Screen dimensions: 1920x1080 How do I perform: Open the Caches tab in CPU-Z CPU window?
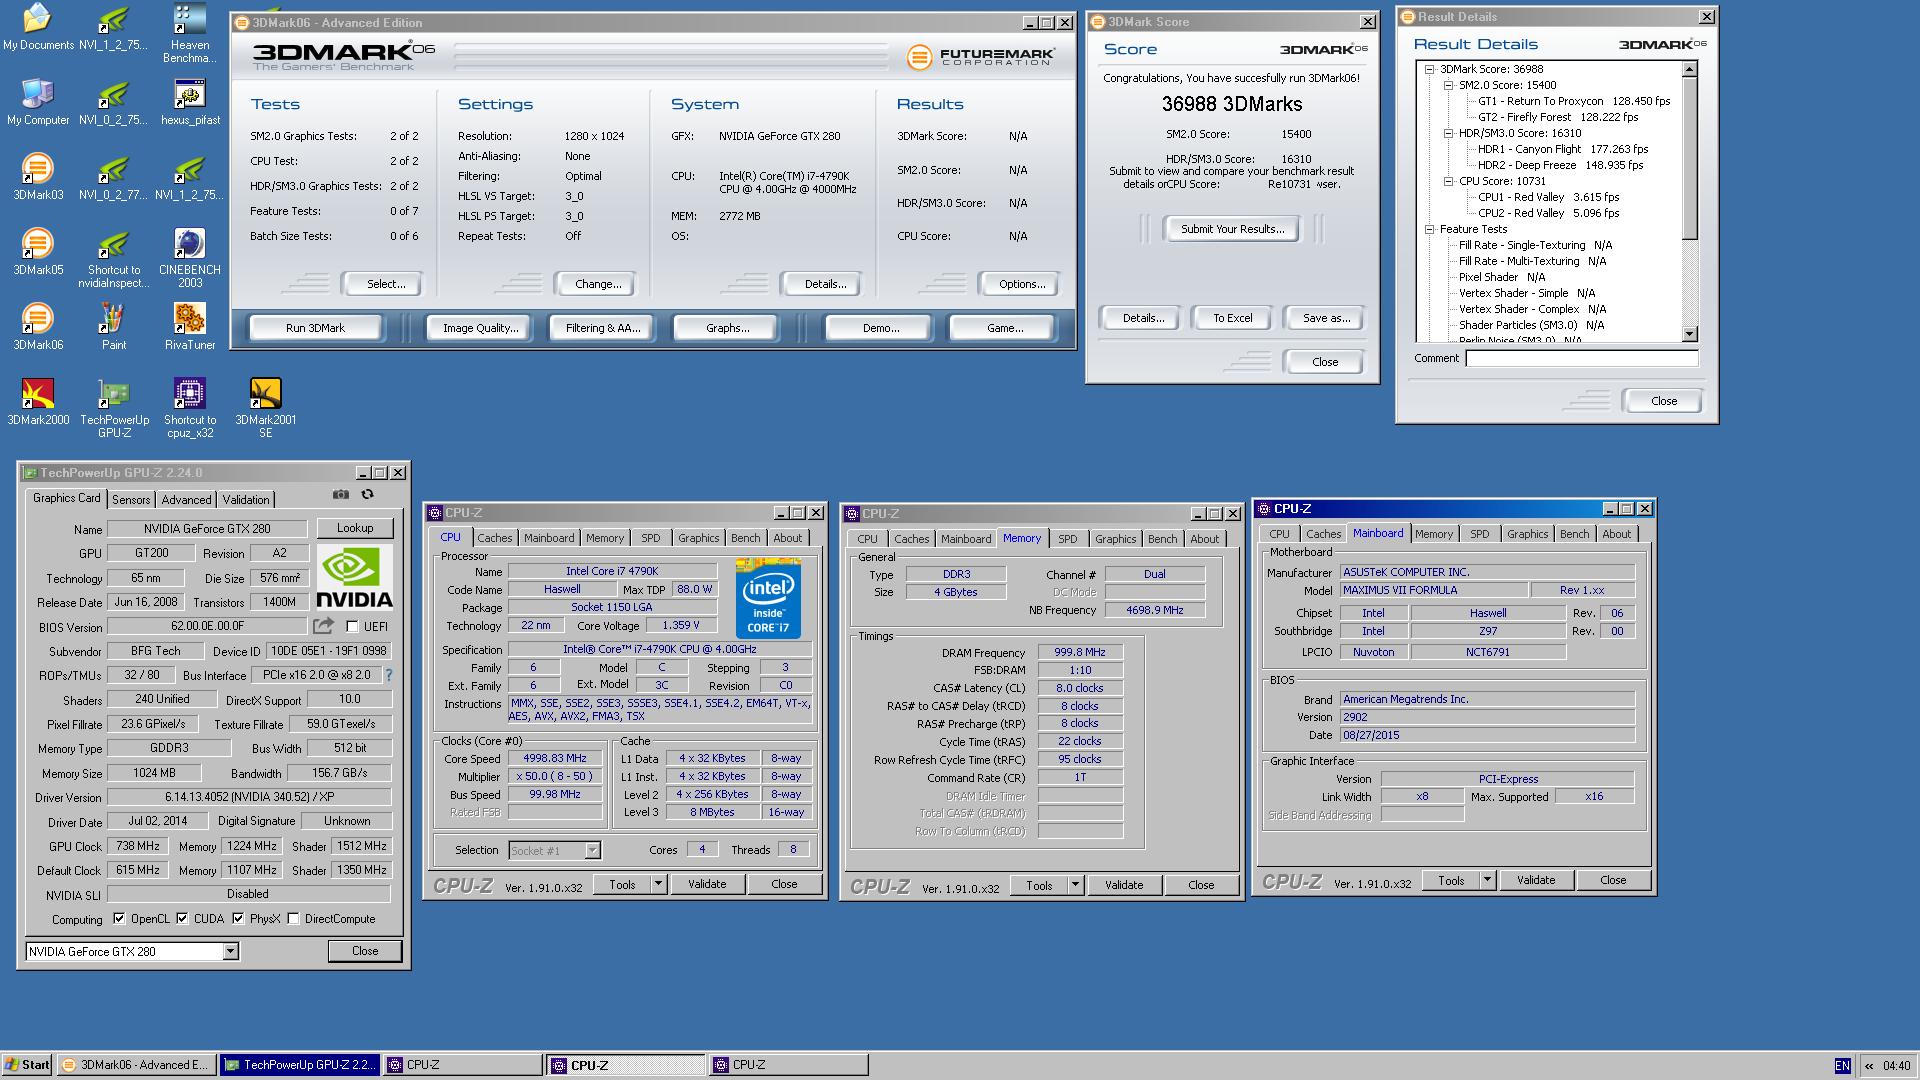(x=494, y=538)
